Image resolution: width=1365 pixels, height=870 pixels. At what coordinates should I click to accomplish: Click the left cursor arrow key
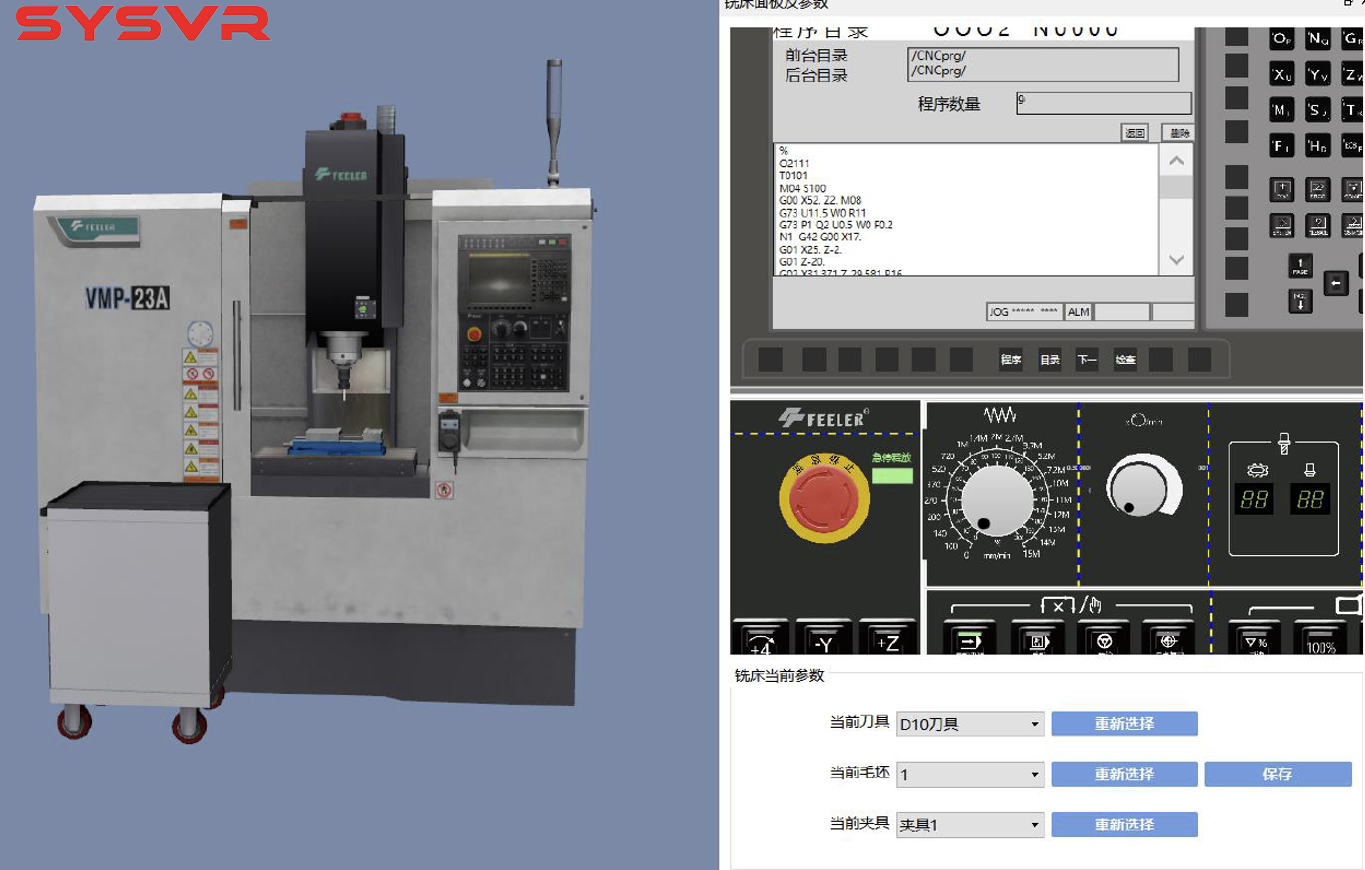pos(1336,283)
